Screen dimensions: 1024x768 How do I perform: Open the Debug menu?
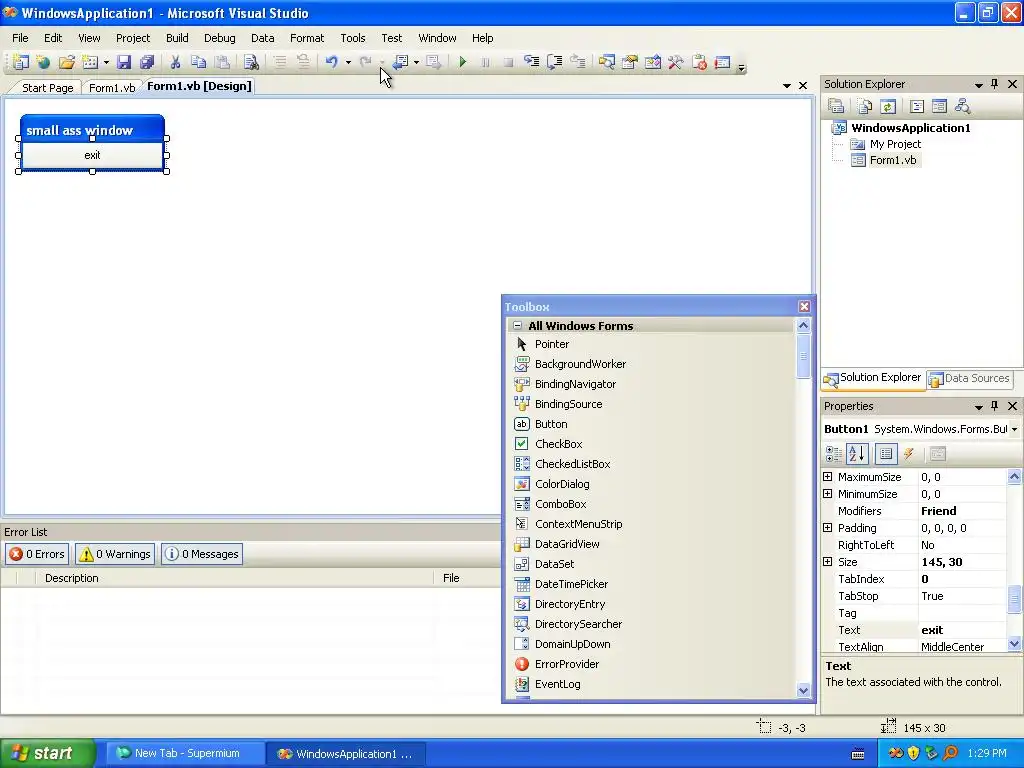coord(219,38)
